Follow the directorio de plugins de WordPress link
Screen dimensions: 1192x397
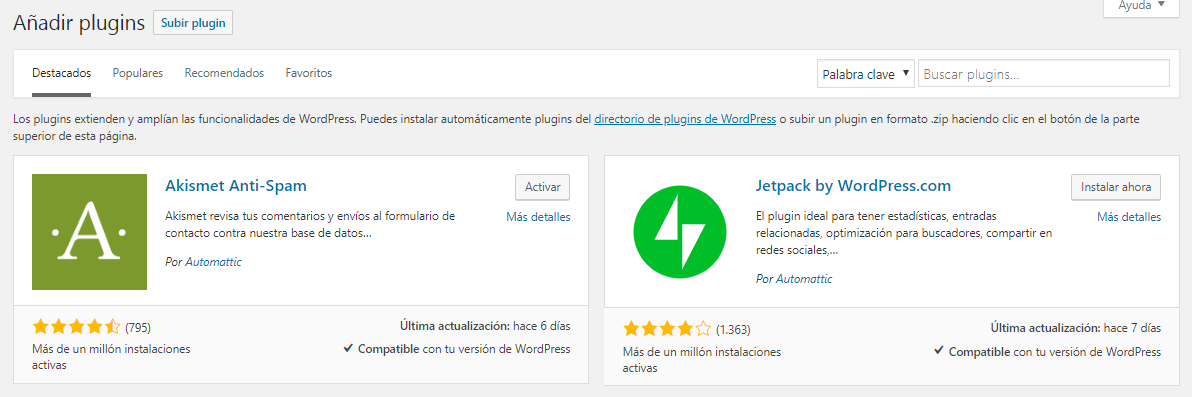pyautogui.click(x=685, y=119)
